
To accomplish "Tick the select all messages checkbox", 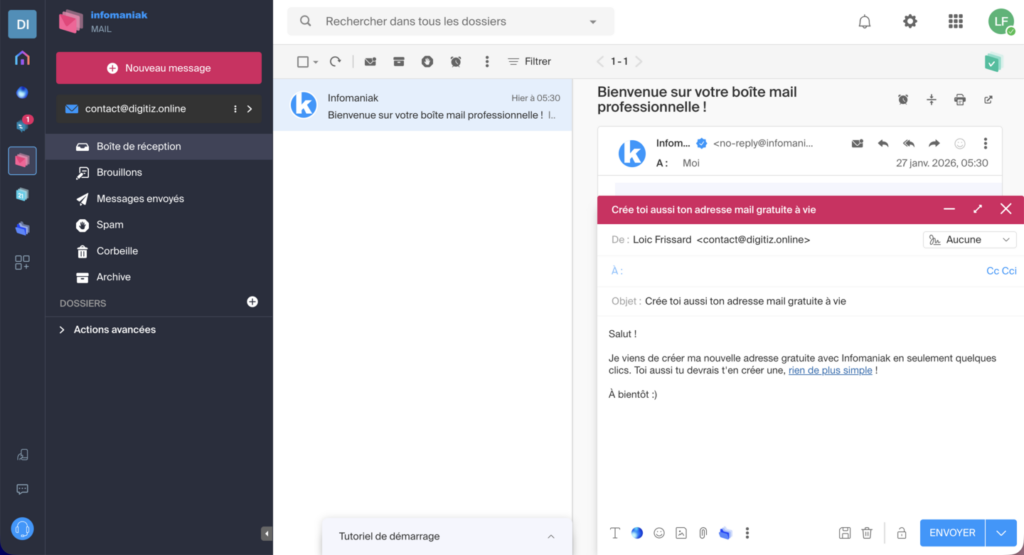I will pyautogui.click(x=302, y=61).
